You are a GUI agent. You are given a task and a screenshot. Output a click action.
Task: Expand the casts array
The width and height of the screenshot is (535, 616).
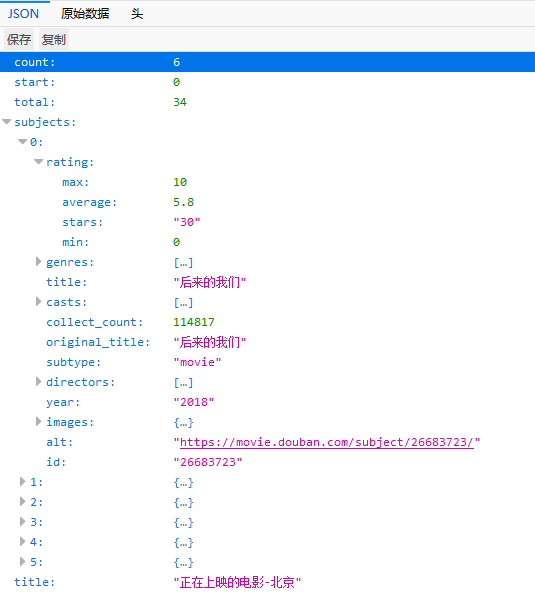coord(38,302)
